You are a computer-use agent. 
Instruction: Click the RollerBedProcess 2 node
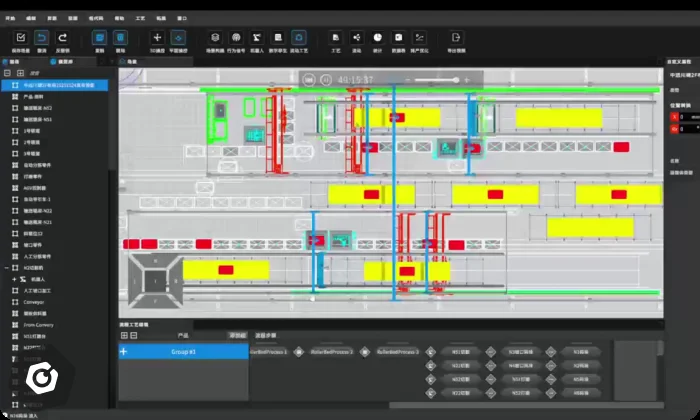pos(332,352)
